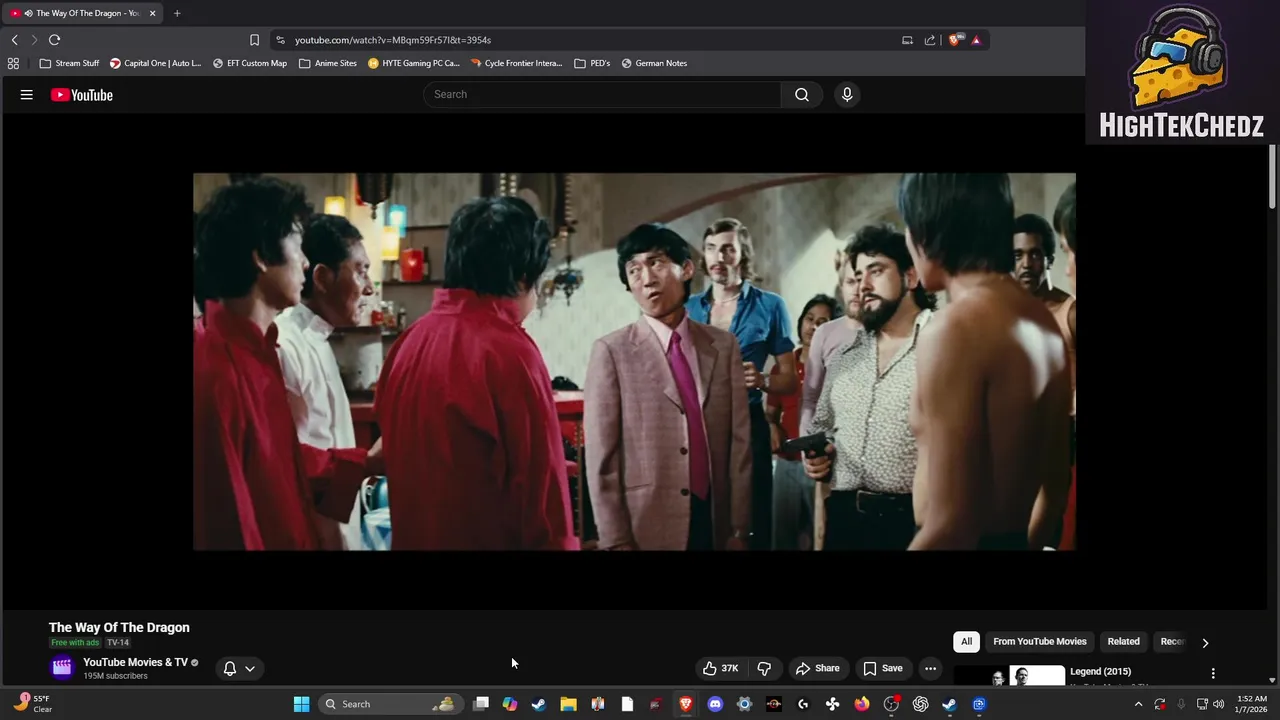Open volume control in system tray

click(1219, 704)
